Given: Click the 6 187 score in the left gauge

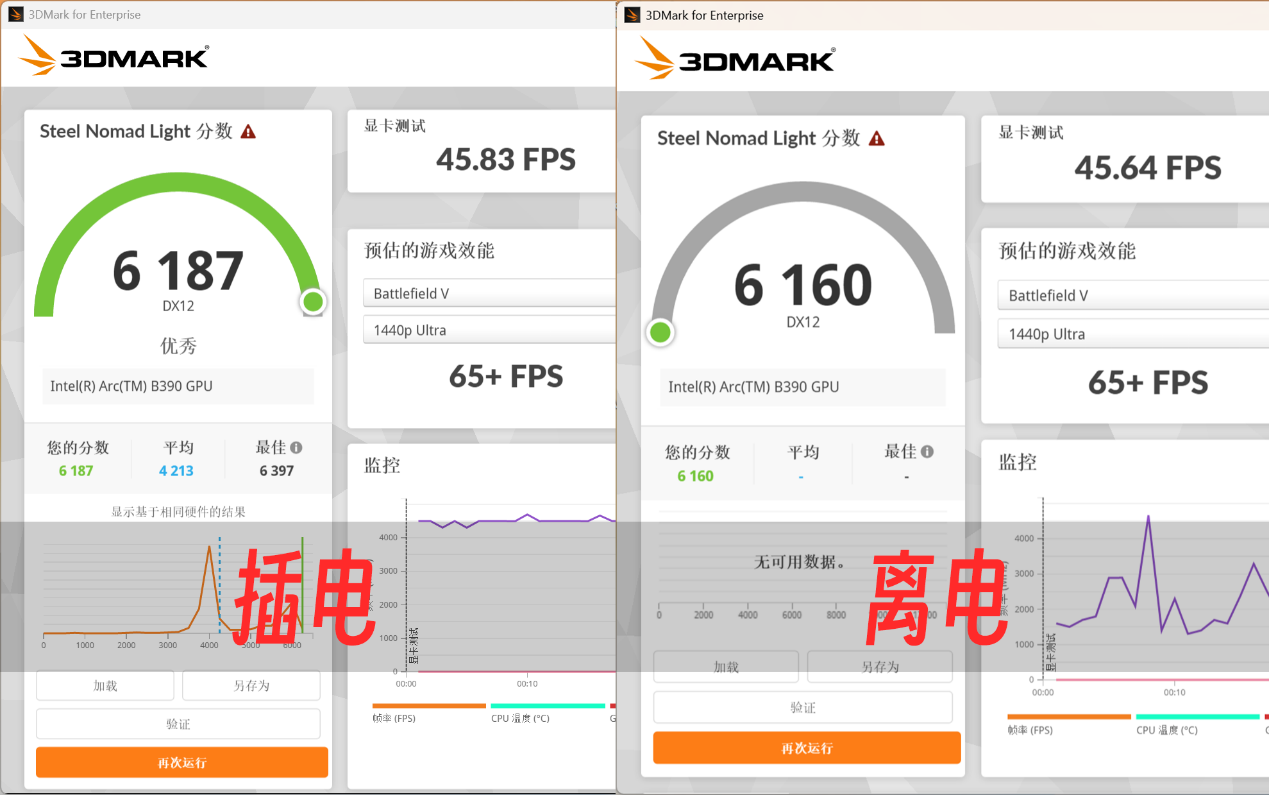Looking at the screenshot, I should 178,271.
